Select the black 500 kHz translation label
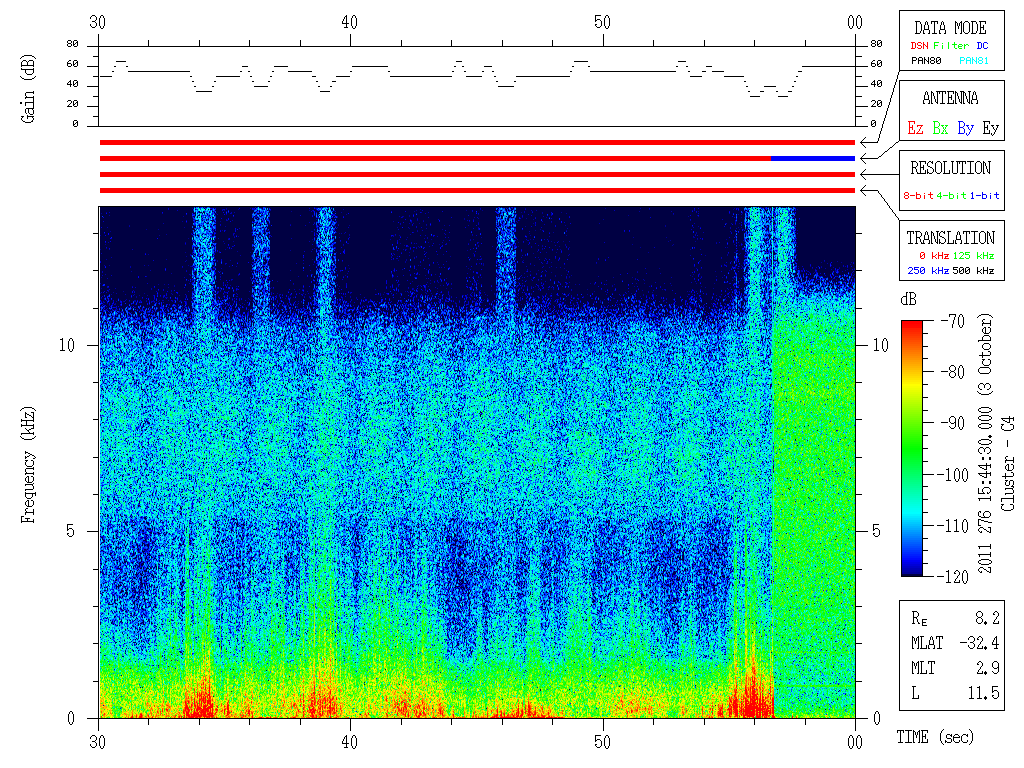 pyautogui.click(x=973, y=270)
